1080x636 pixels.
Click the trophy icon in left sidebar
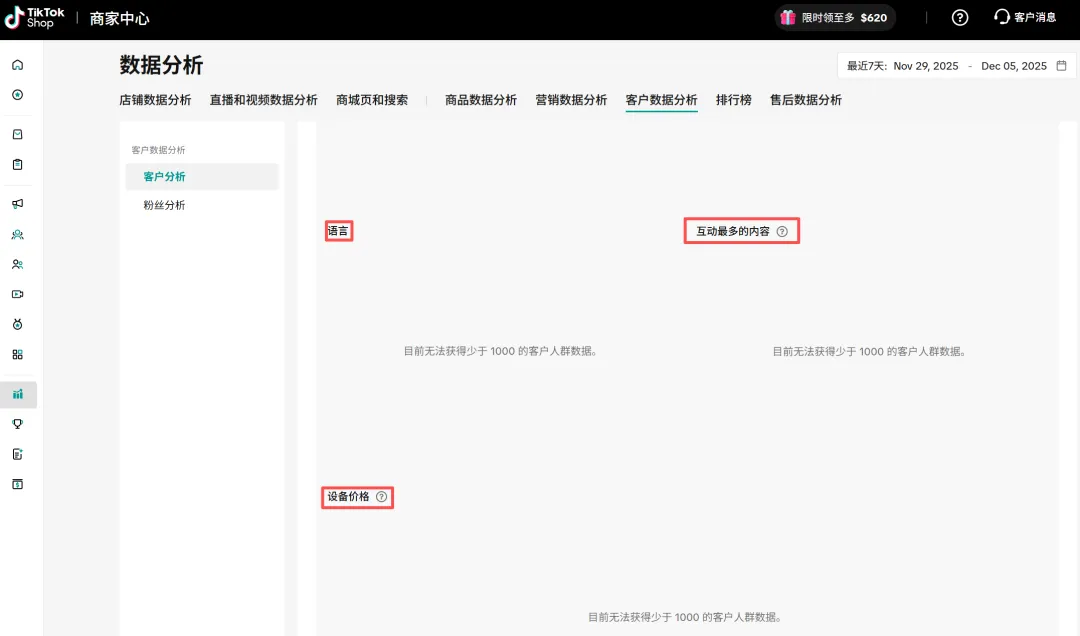pyautogui.click(x=17, y=424)
